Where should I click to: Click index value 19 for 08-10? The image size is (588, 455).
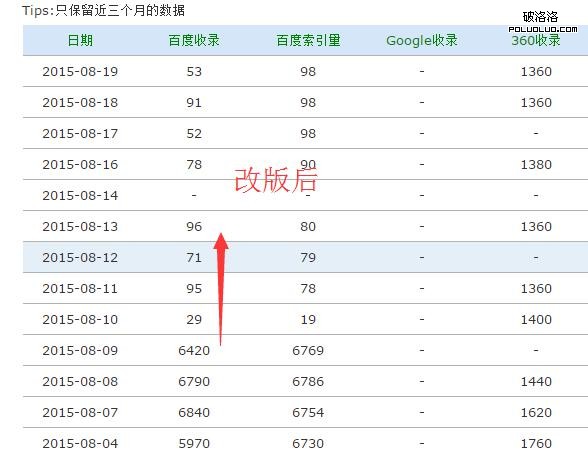tap(308, 320)
